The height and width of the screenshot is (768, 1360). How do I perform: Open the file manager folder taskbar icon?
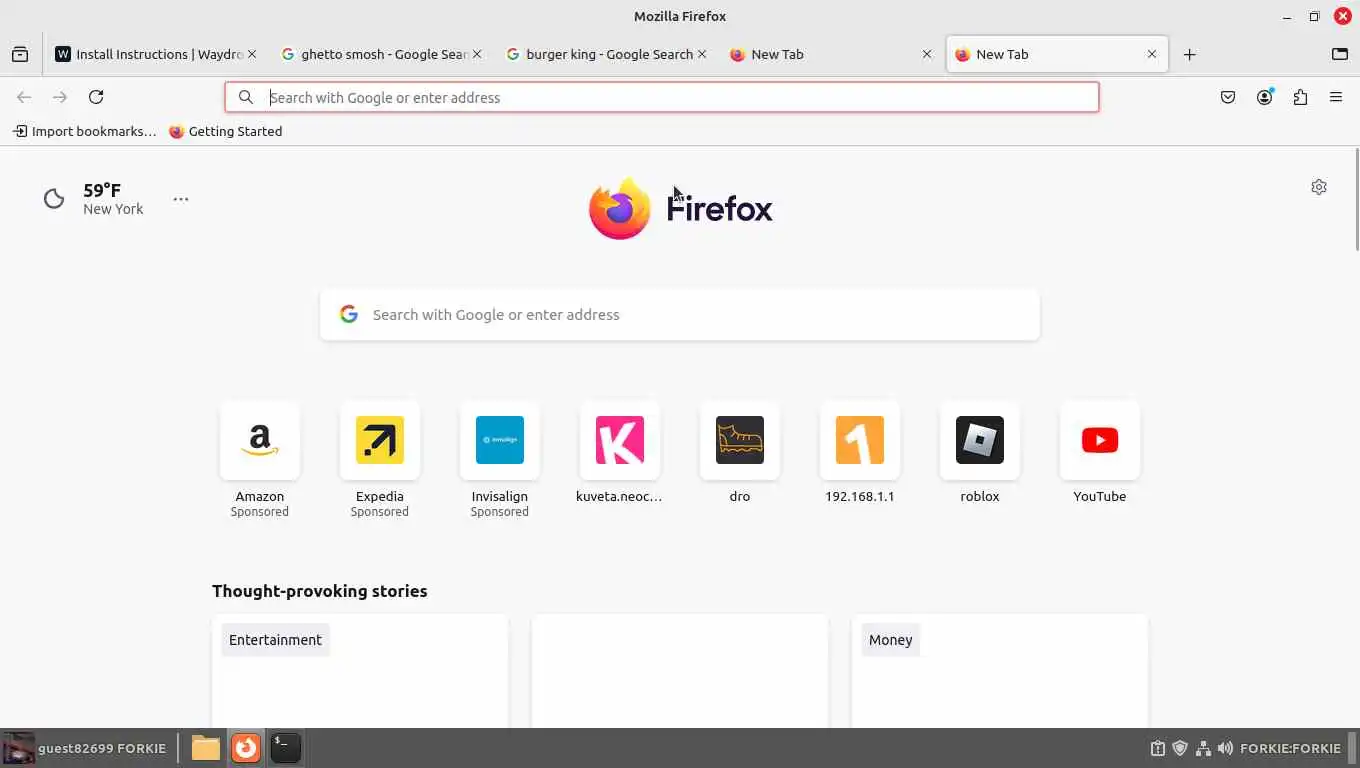click(206, 748)
